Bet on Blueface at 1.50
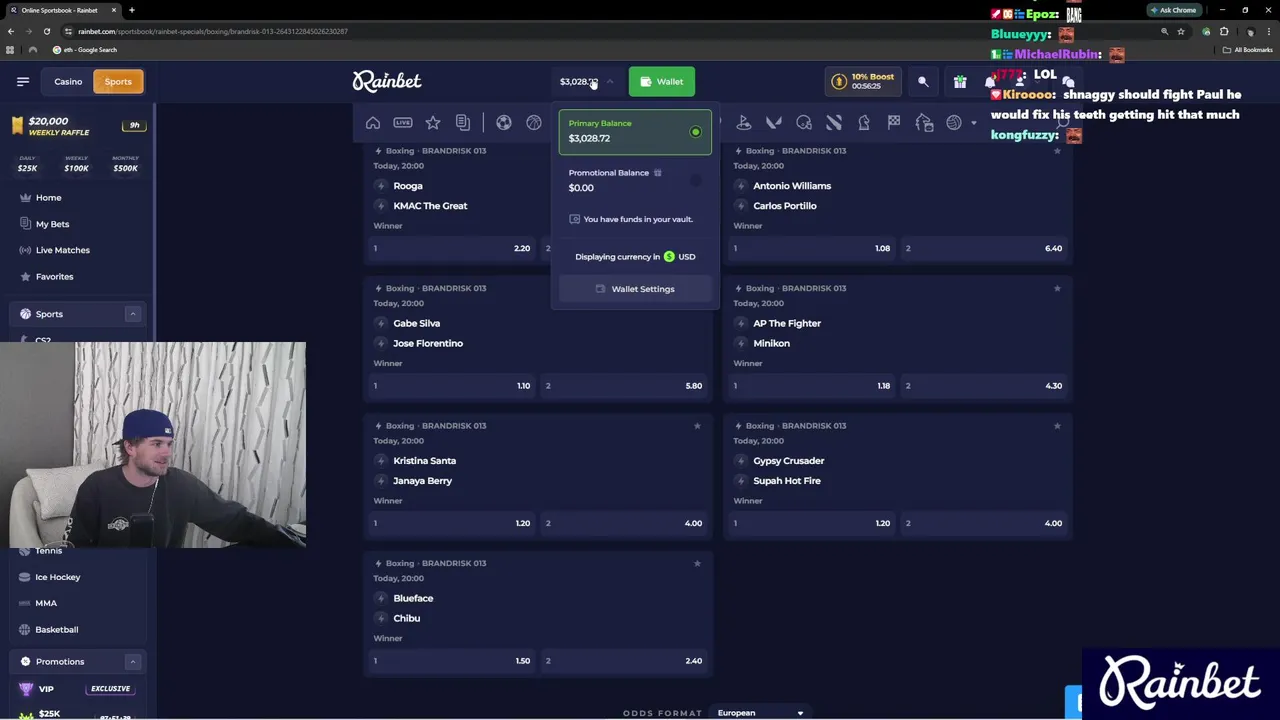The width and height of the screenshot is (1280, 720). [452, 661]
